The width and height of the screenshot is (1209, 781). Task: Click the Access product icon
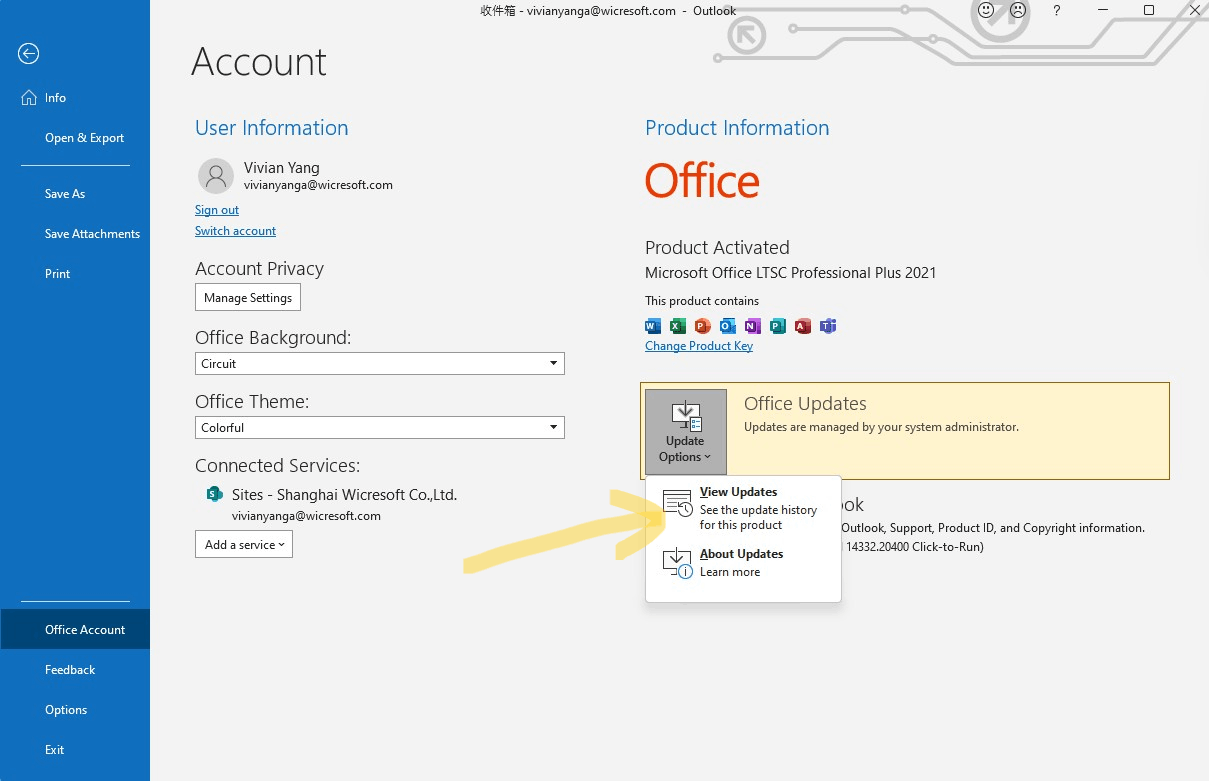point(803,325)
